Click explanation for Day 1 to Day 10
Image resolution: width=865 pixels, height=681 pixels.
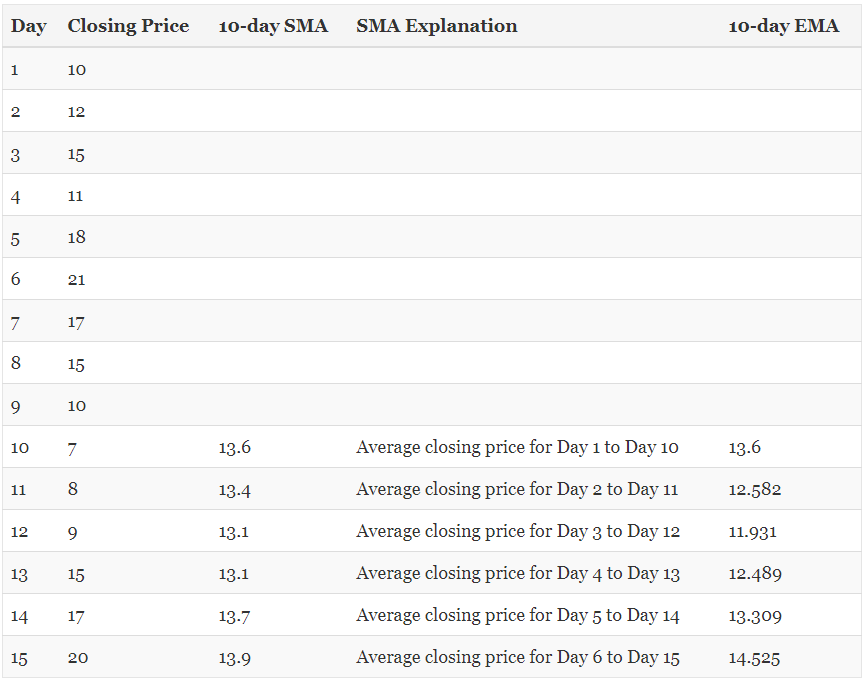517,448
